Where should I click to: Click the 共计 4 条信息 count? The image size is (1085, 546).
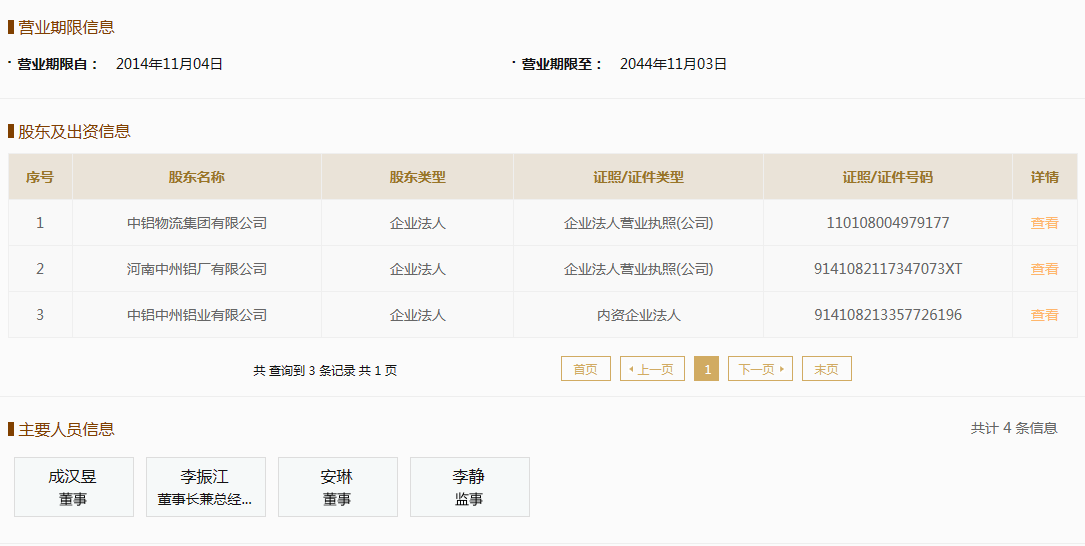[x=1014, y=428]
